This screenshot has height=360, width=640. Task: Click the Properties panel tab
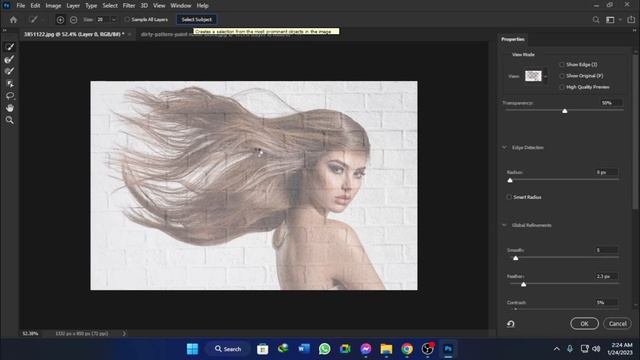513,39
